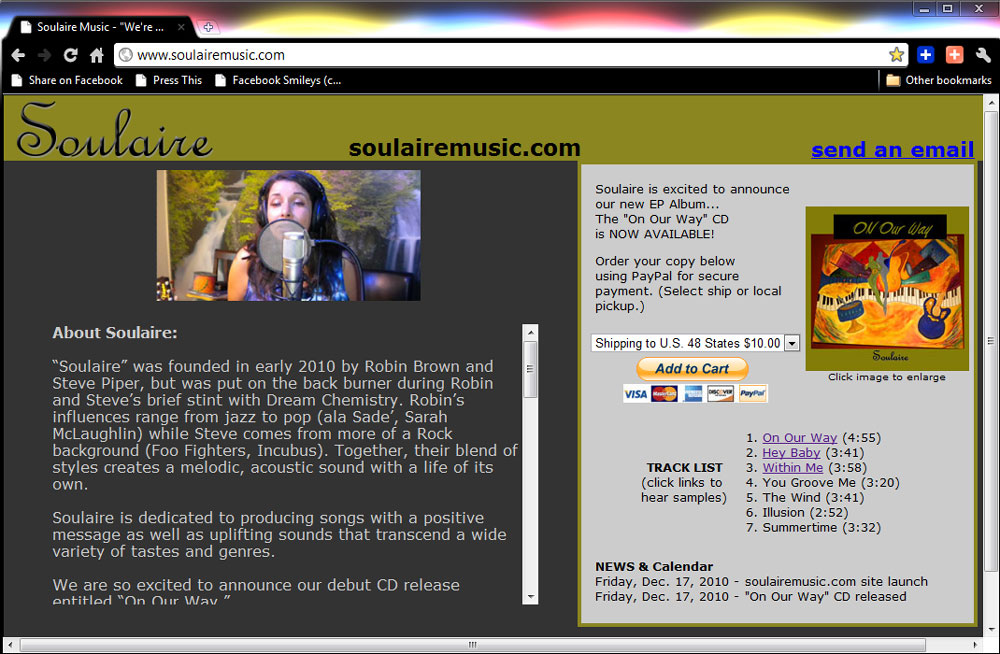
Task: Bookmark this page with the star icon
Action: pyautogui.click(x=896, y=55)
